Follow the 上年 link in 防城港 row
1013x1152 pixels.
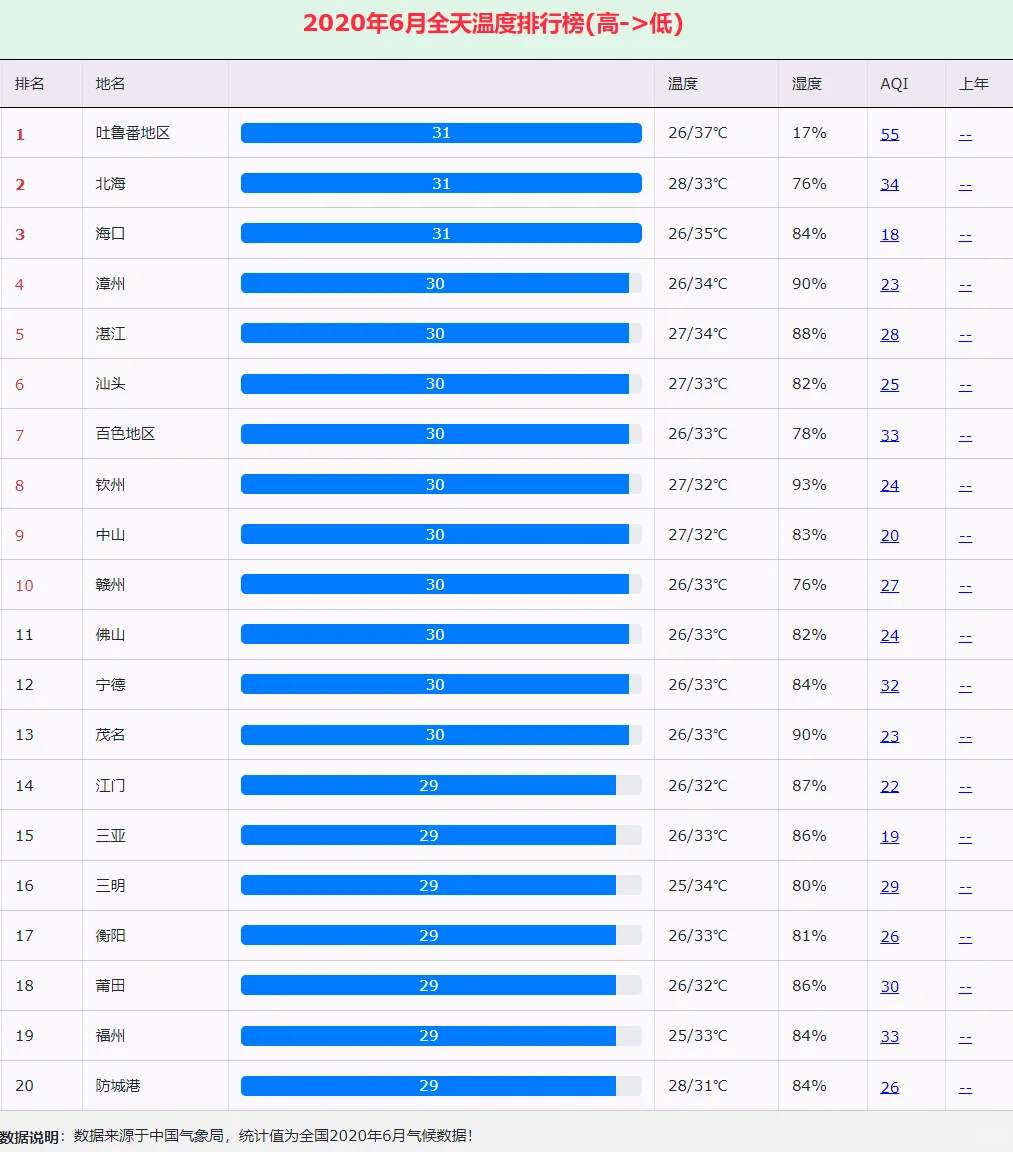click(965, 1087)
